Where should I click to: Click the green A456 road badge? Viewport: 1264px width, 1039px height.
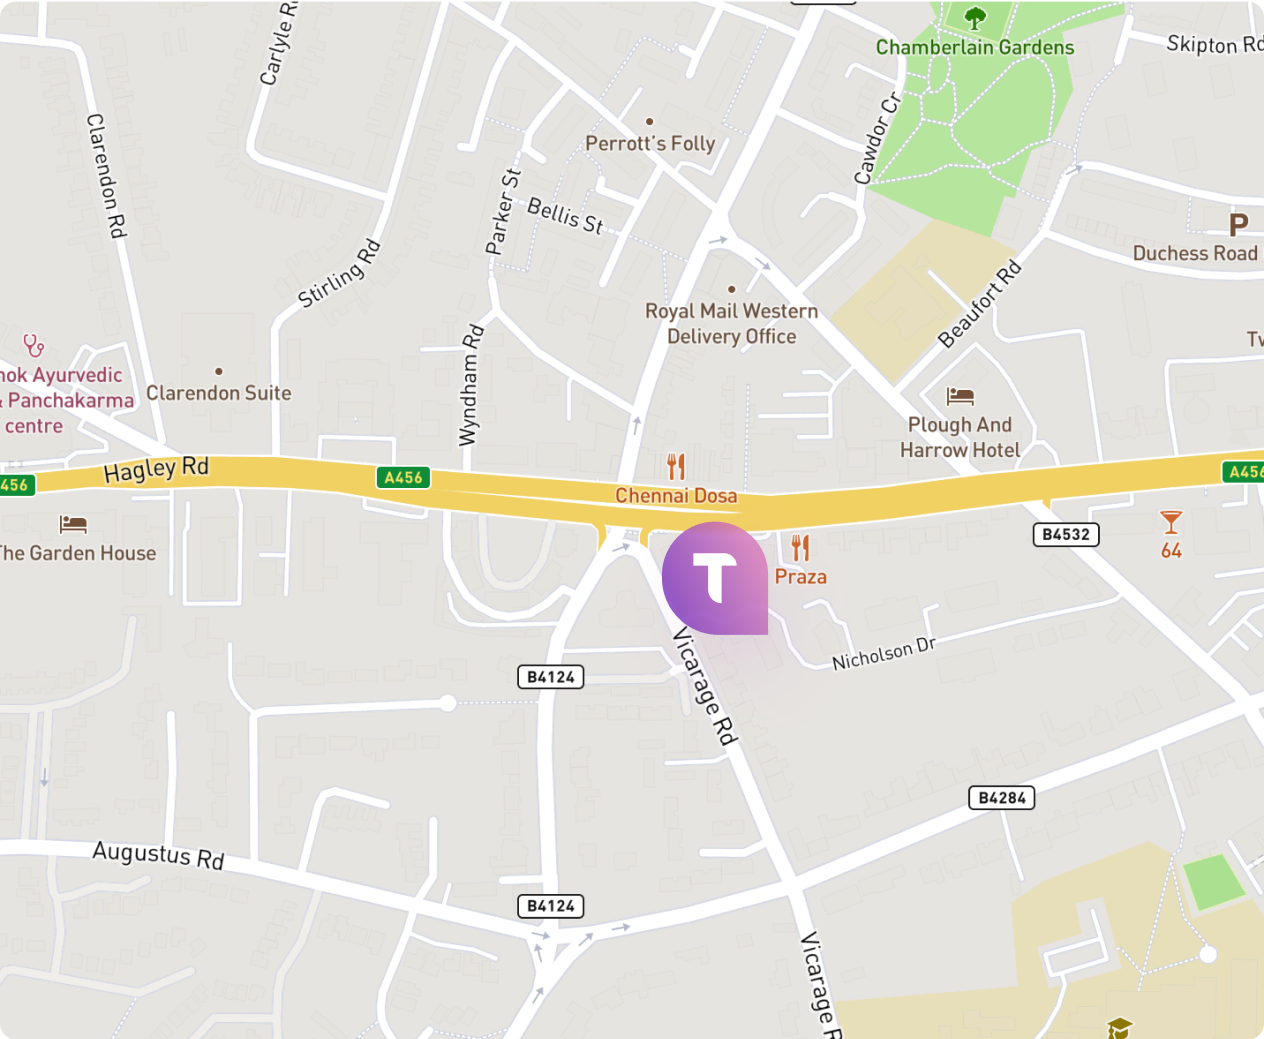pyautogui.click(x=403, y=477)
